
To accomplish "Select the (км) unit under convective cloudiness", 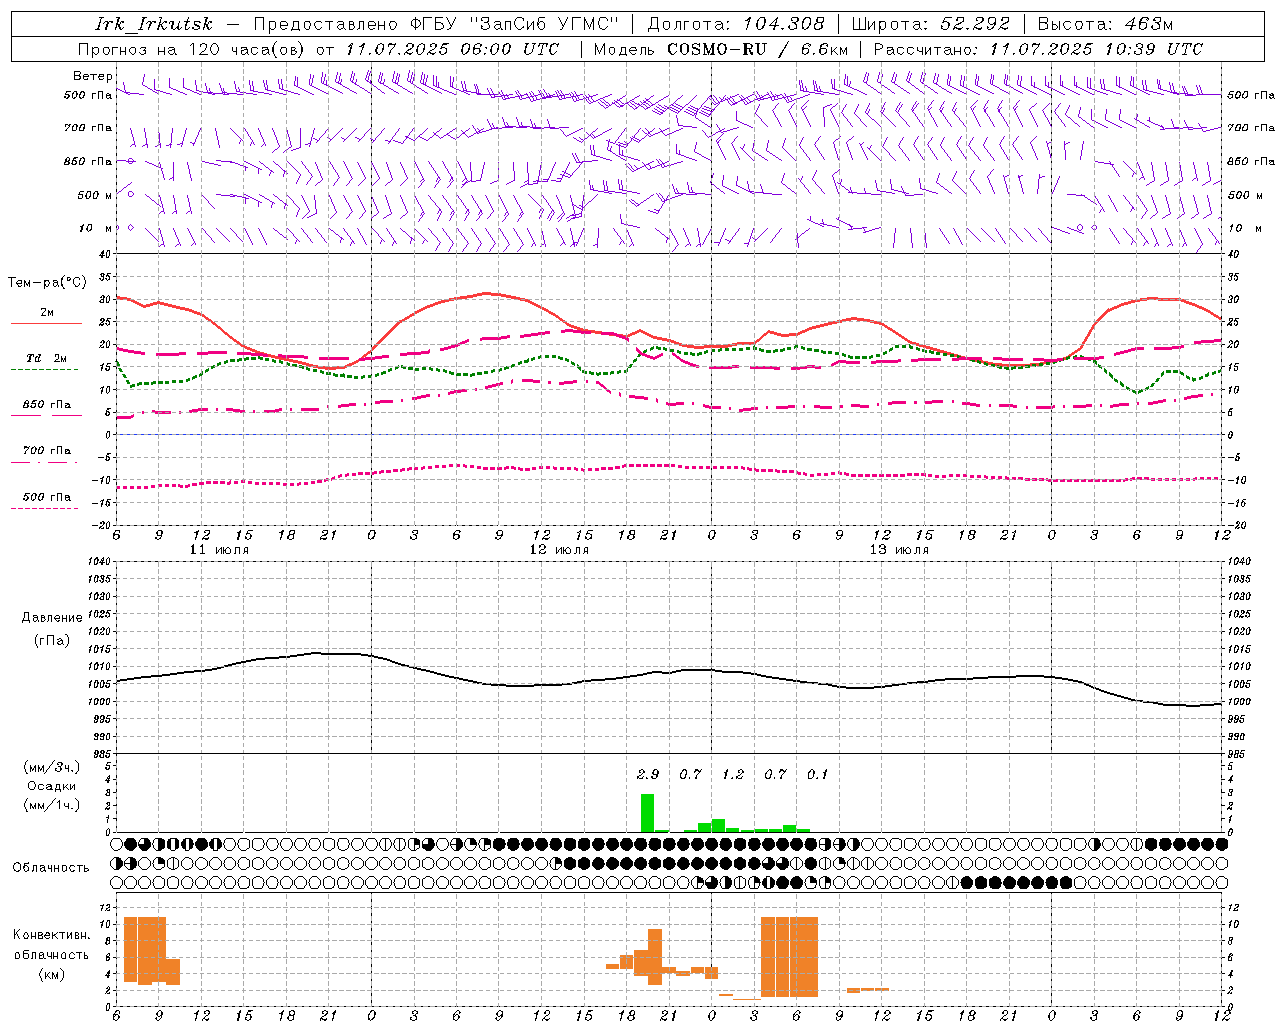I will 52,973.
